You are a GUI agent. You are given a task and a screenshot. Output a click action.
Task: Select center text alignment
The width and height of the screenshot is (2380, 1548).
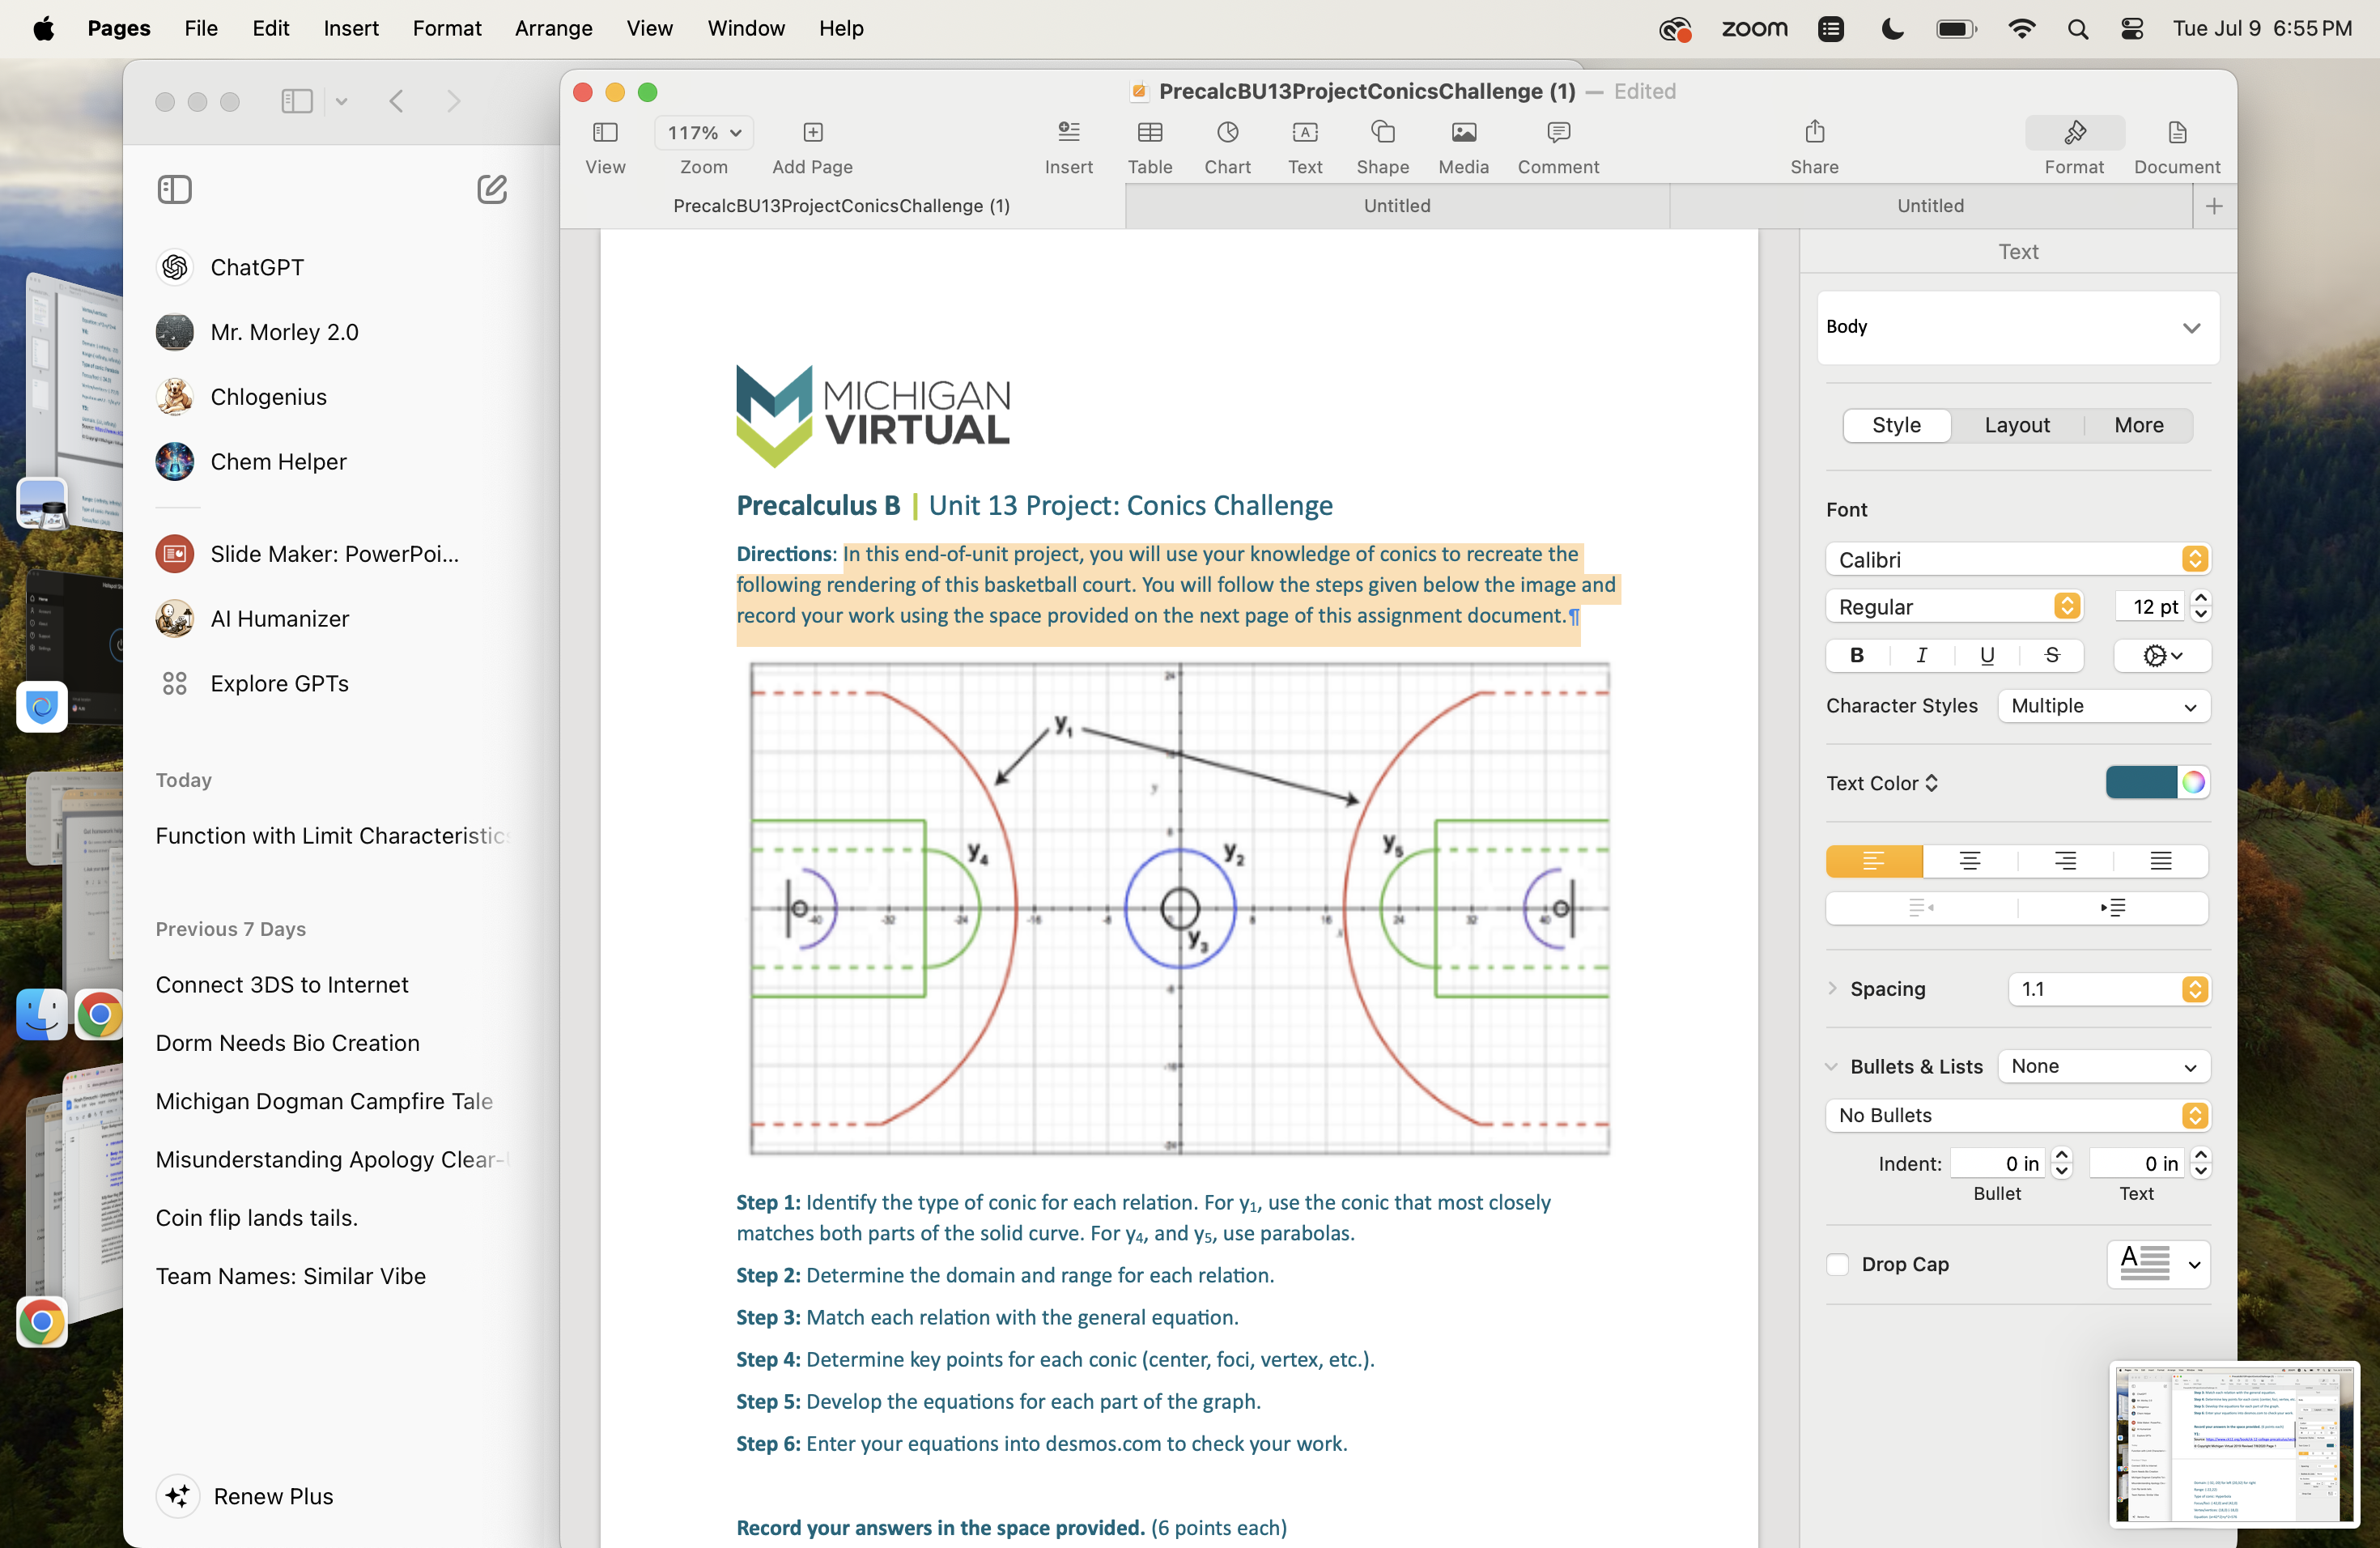(1969, 861)
